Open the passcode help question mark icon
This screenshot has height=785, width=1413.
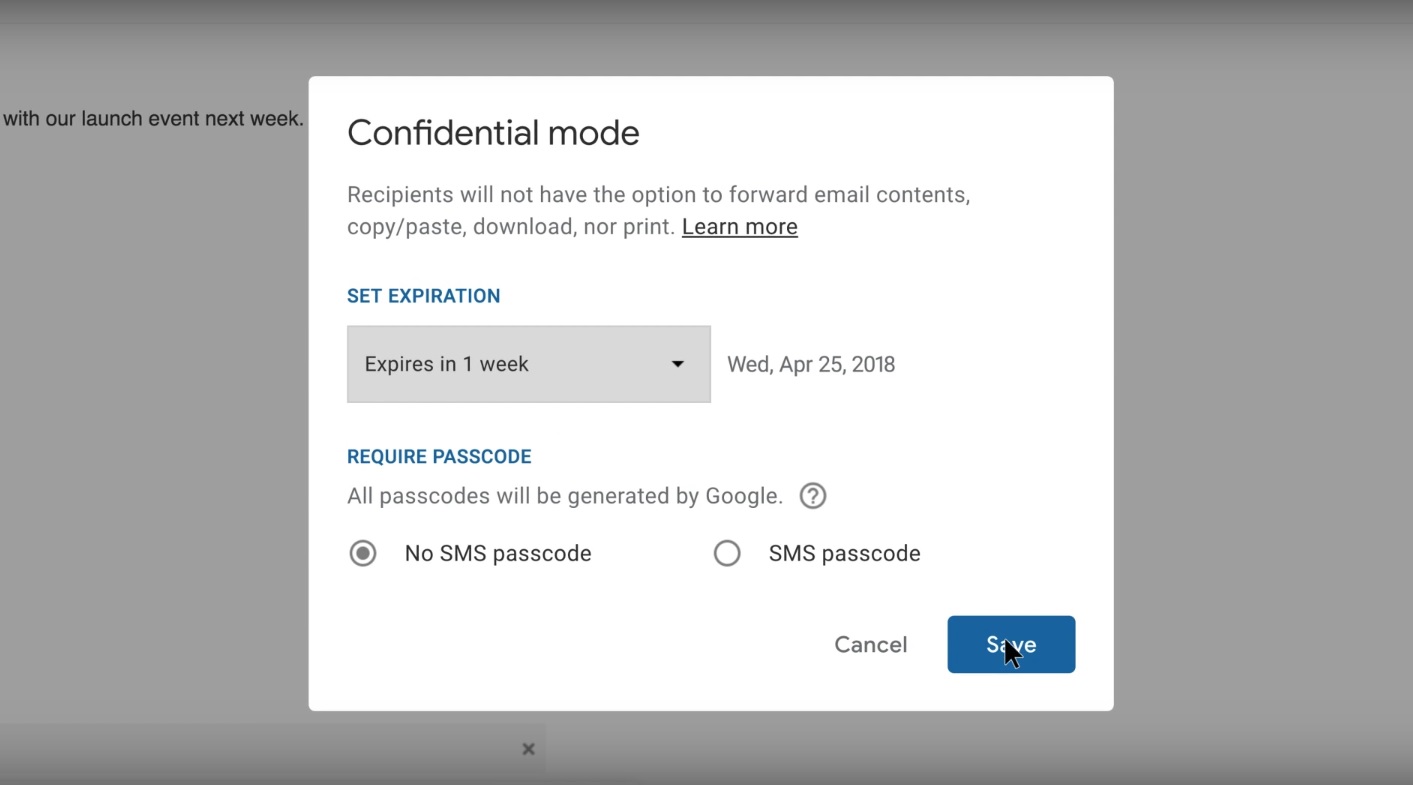(813, 496)
